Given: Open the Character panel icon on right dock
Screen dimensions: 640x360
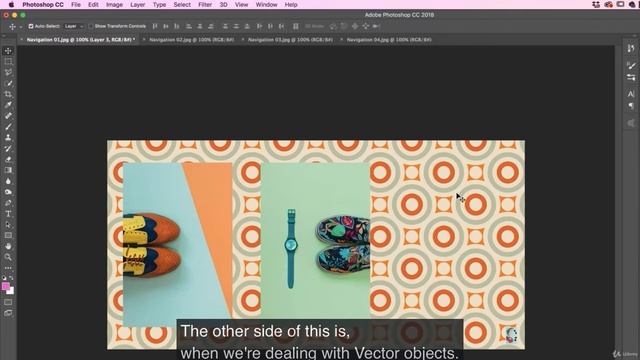Looking at the screenshot, I should click(631, 94).
